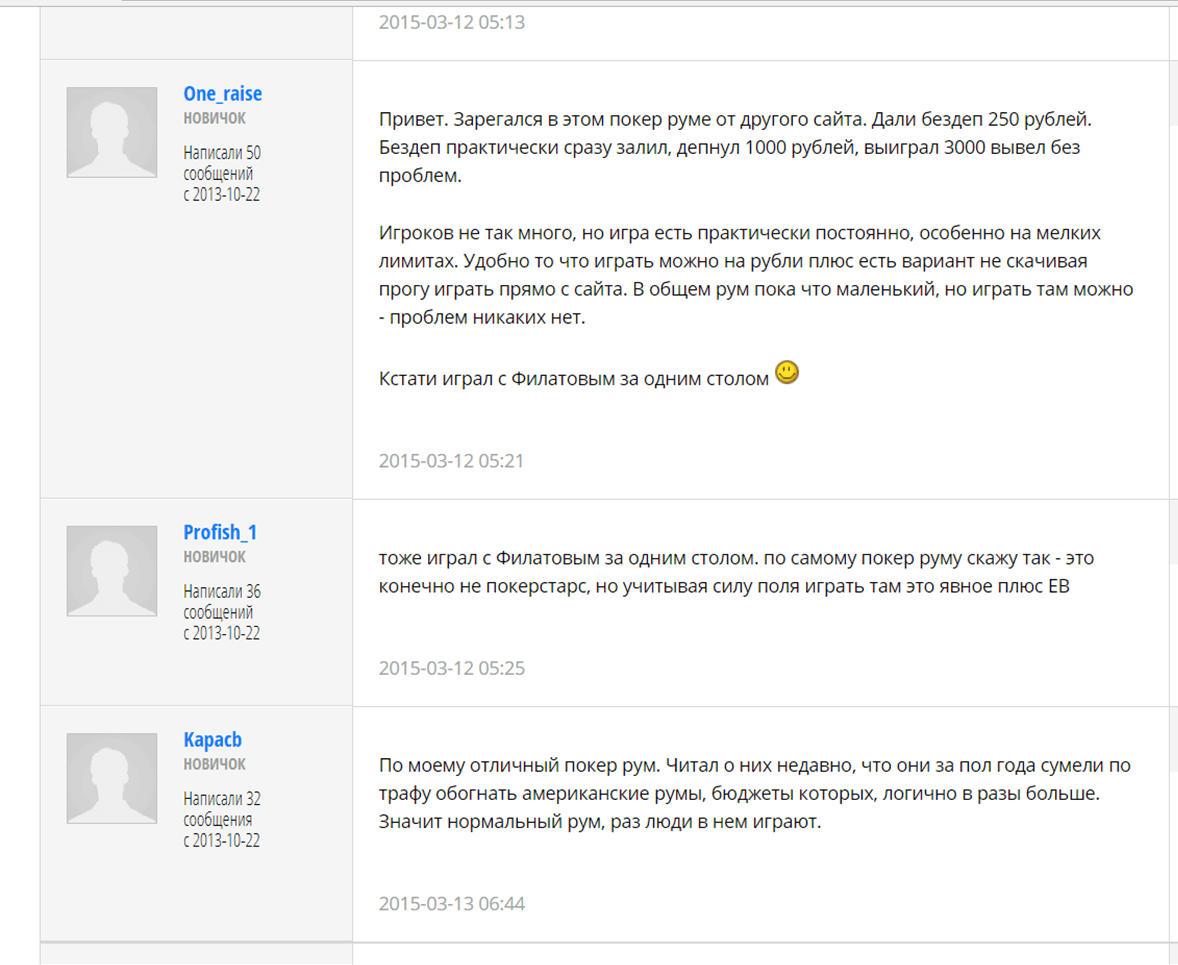
Task: Click the timestamp 2015-03-12 05:13
Action: [451, 22]
